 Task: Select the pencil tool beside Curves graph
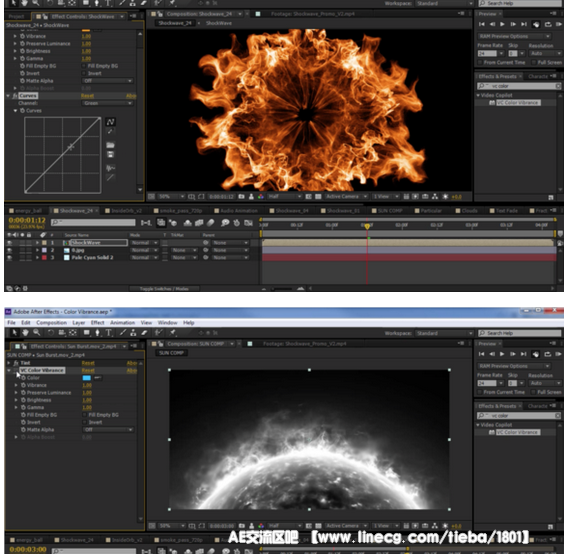(110, 132)
